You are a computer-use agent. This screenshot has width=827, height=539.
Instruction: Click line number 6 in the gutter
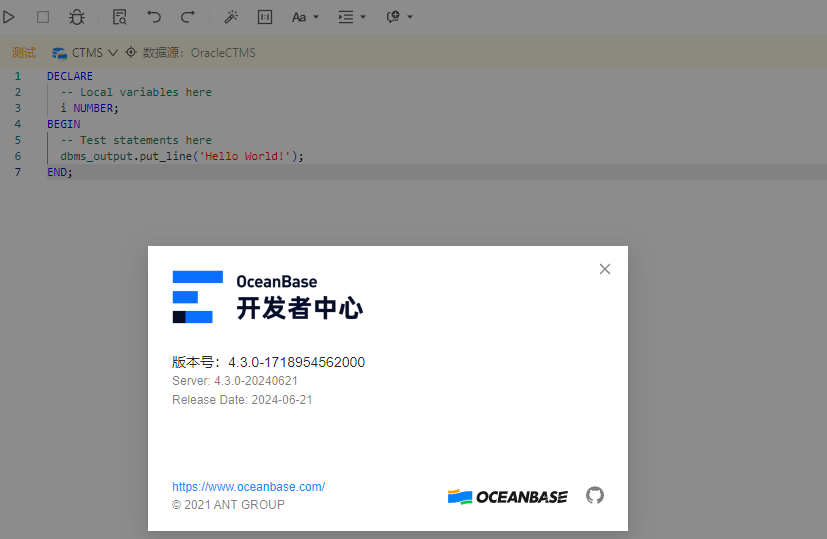point(18,156)
